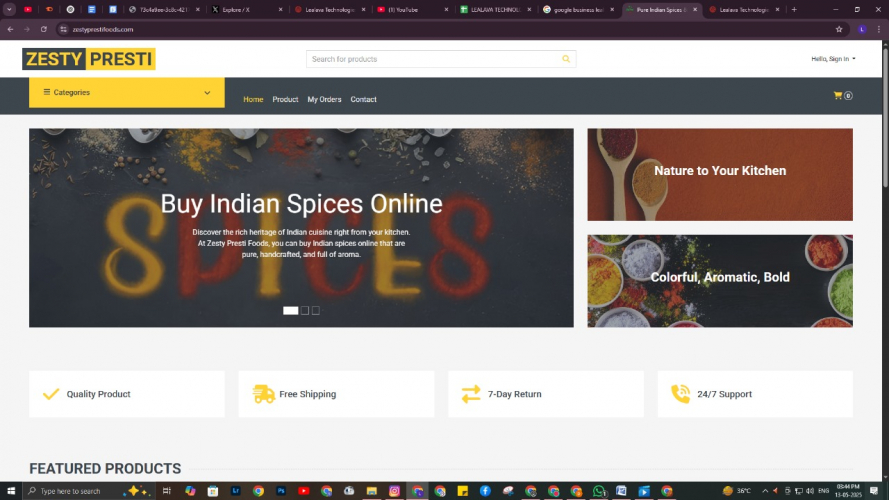Go back using the browser back arrow

tap(10, 29)
